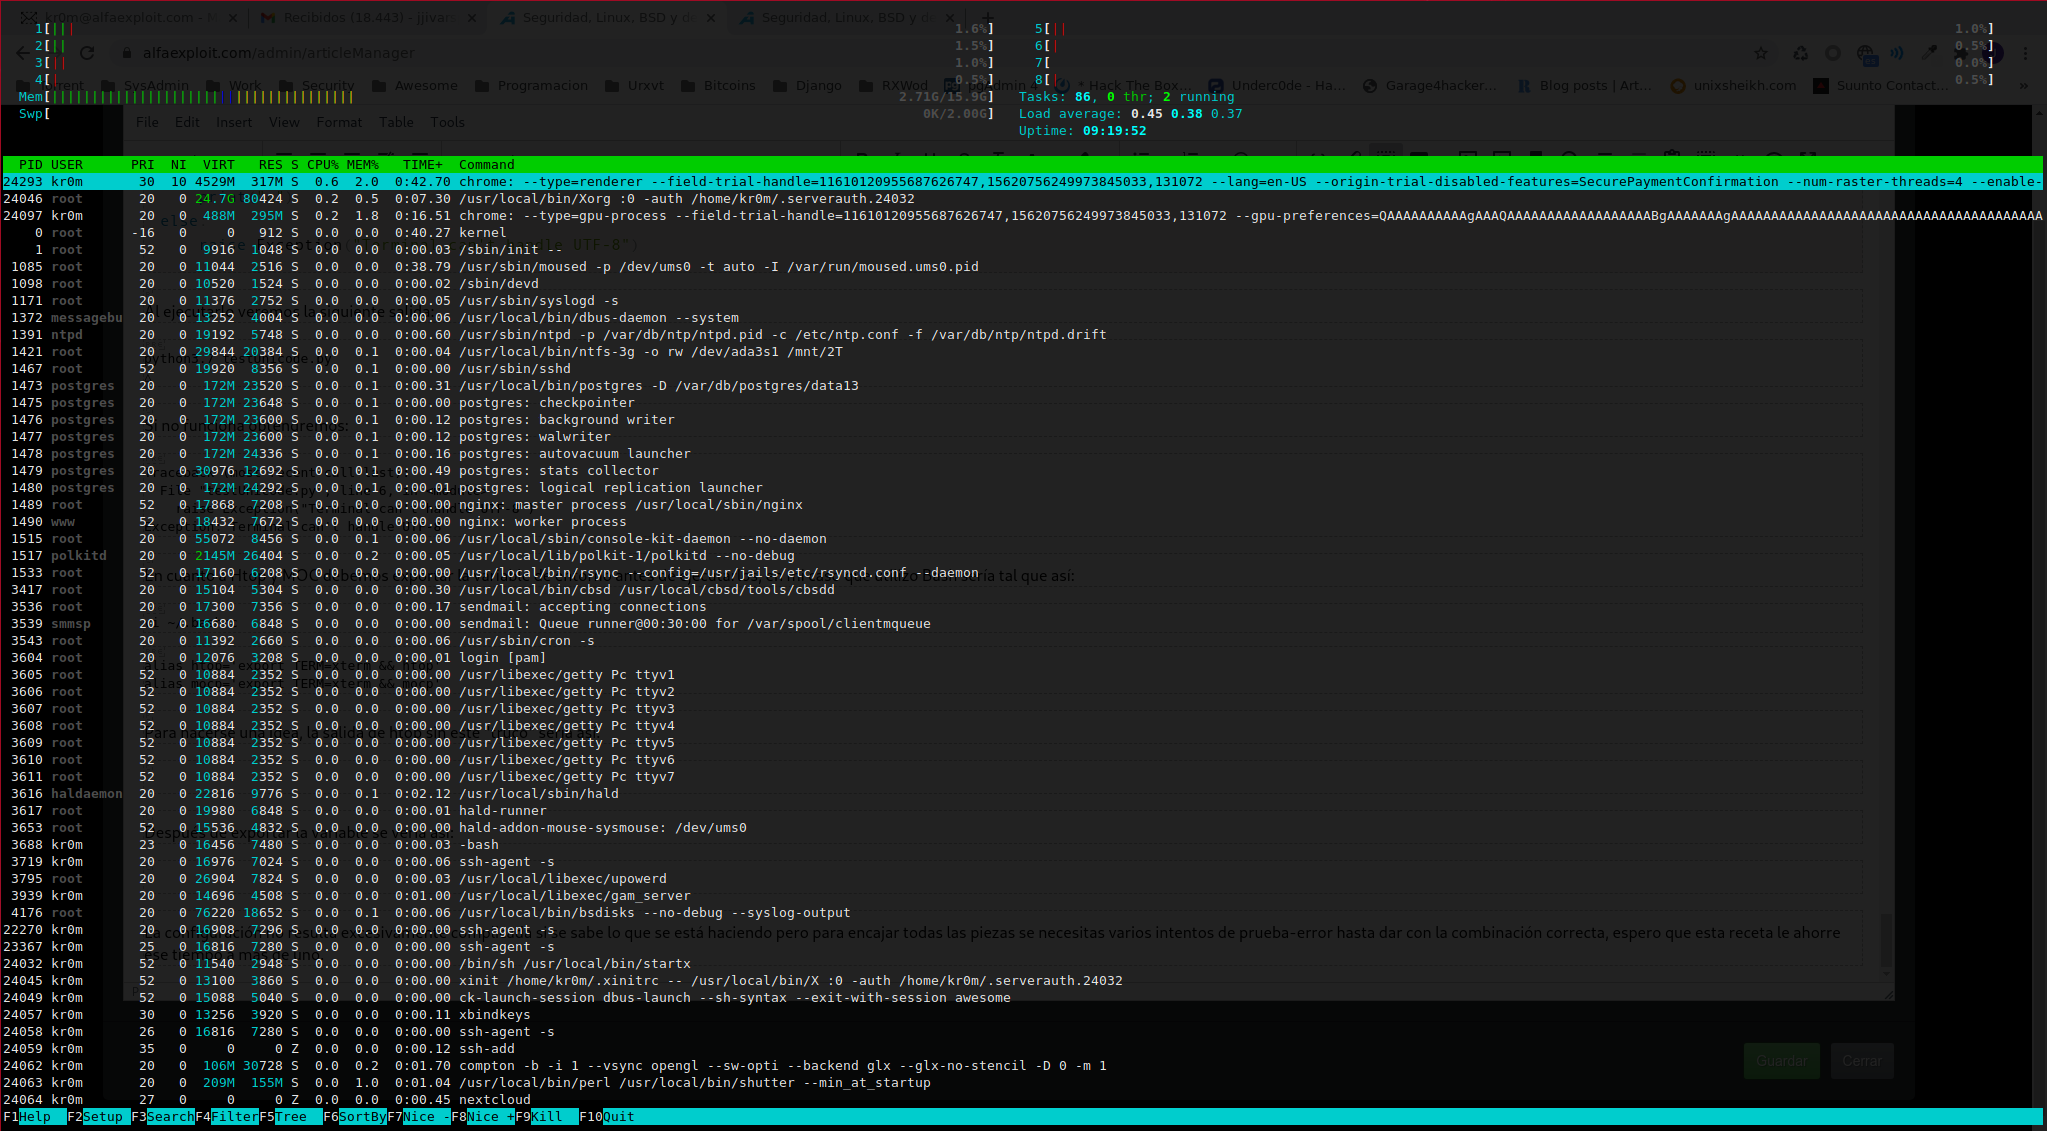Click the Mem usage meter bar
Screen dimensions: 2047x1131
pyautogui.click(x=200, y=97)
